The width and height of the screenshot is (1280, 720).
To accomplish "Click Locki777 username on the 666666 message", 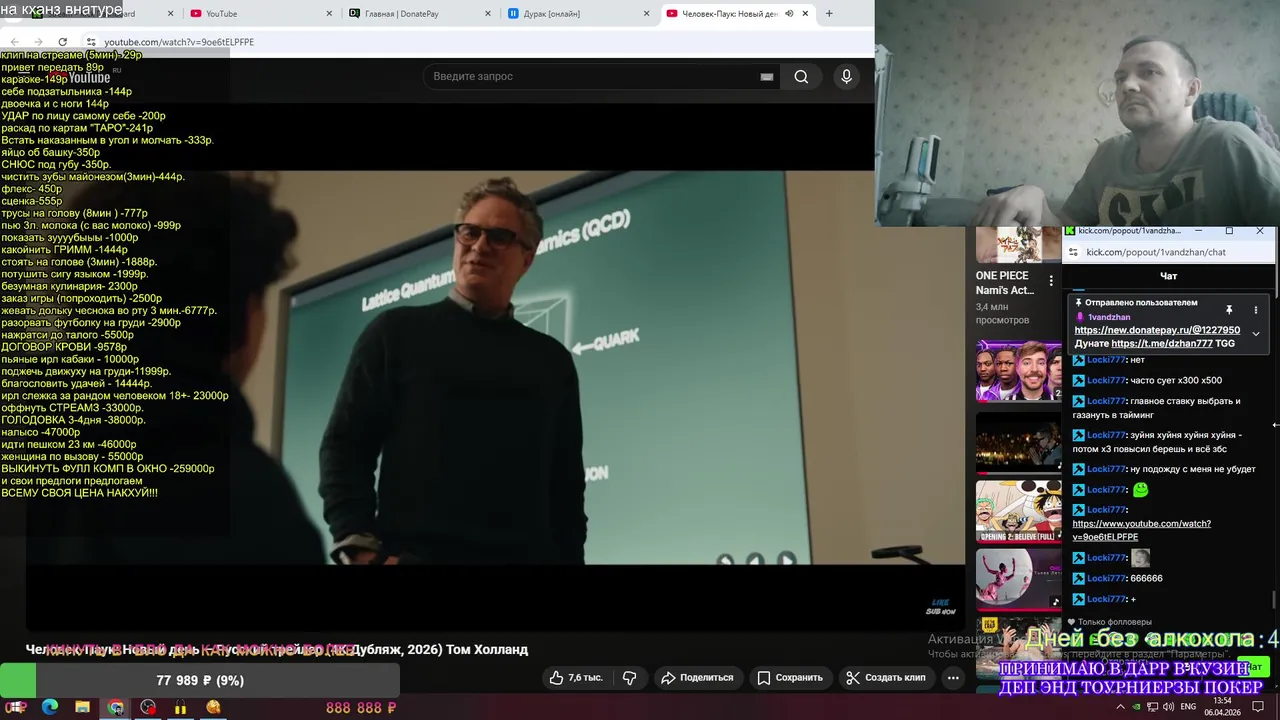I will coord(1106,578).
